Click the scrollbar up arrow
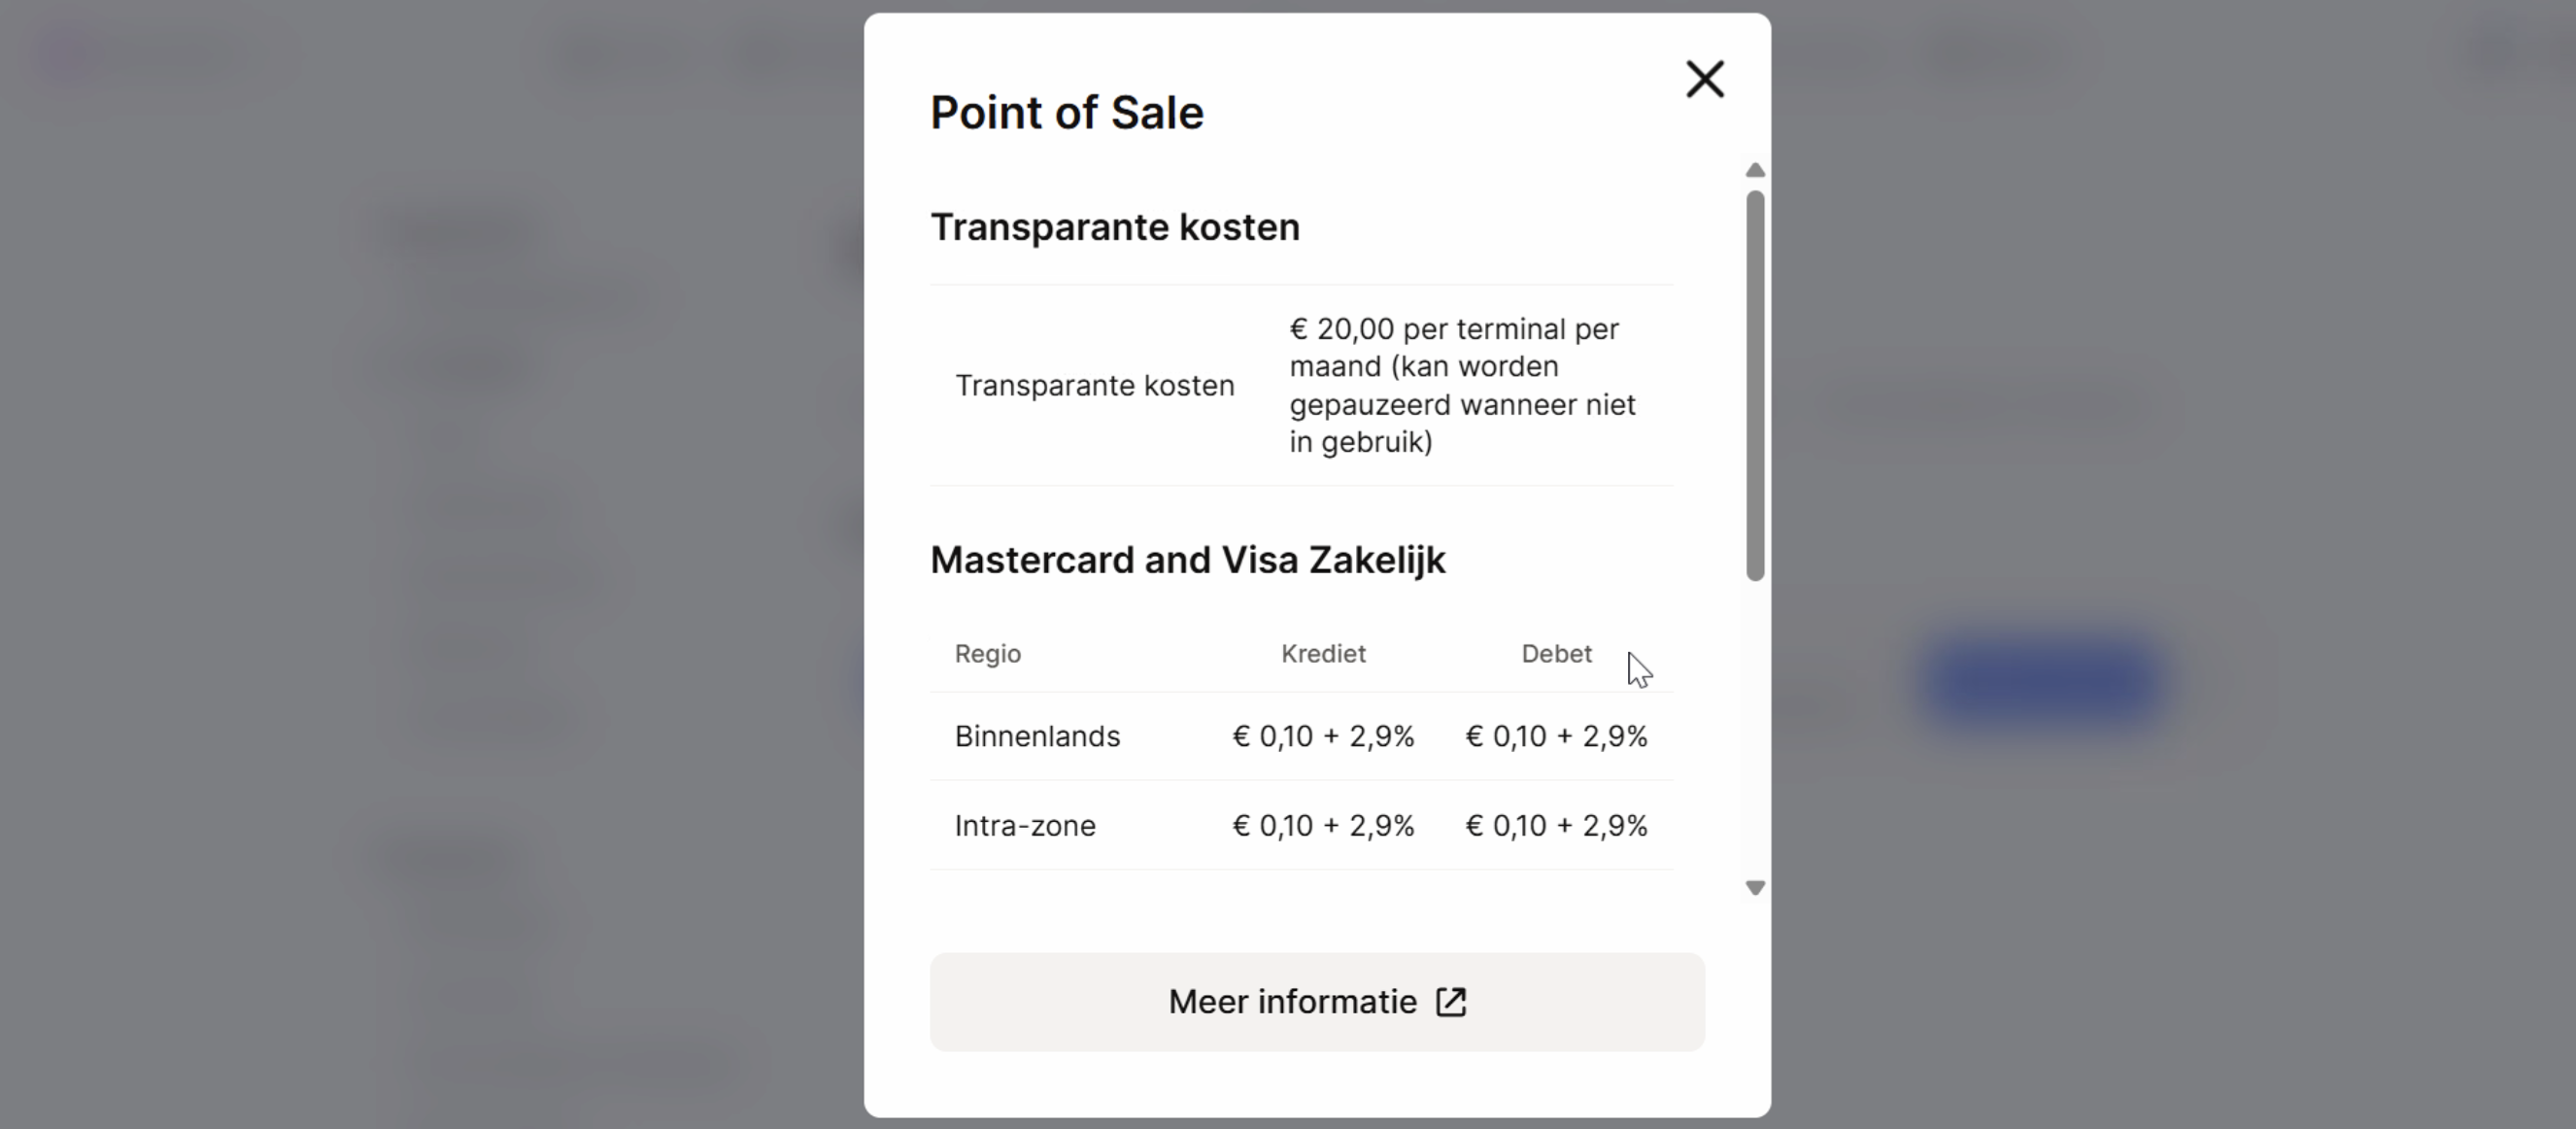The image size is (2576, 1129). point(1755,171)
